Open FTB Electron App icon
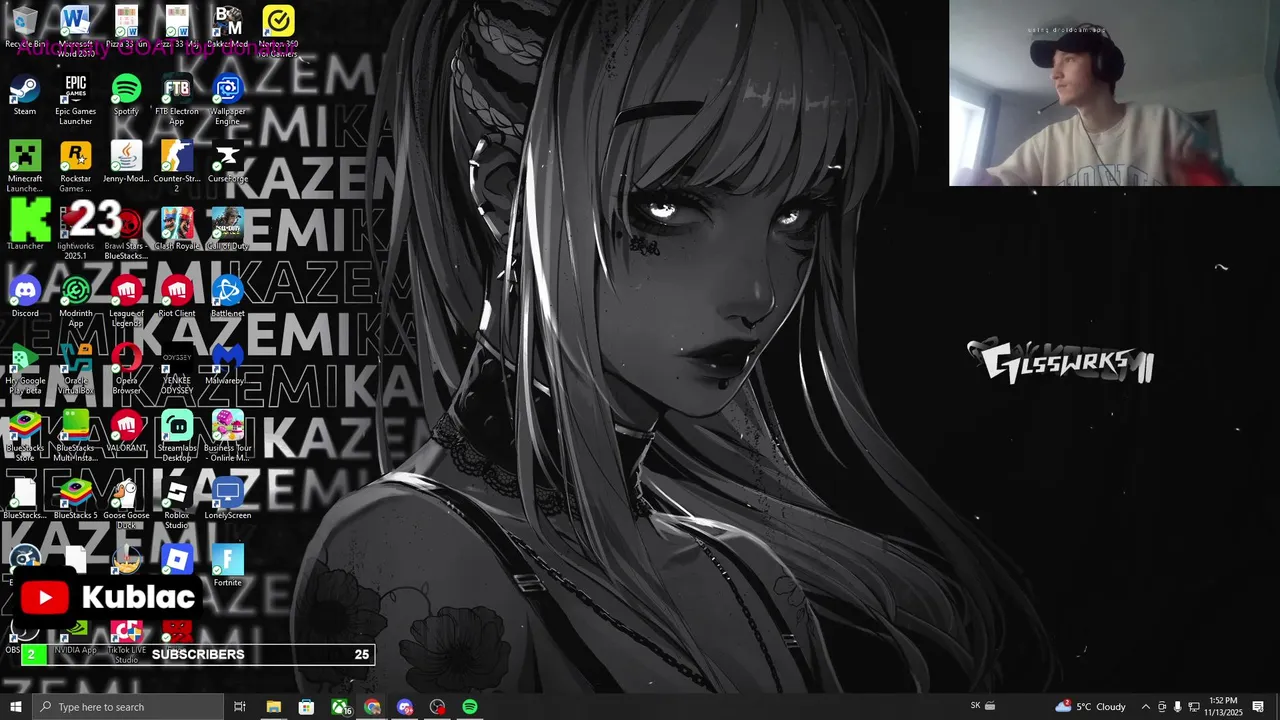The height and width of the screenshot is (720, 1280). [177, 100]
